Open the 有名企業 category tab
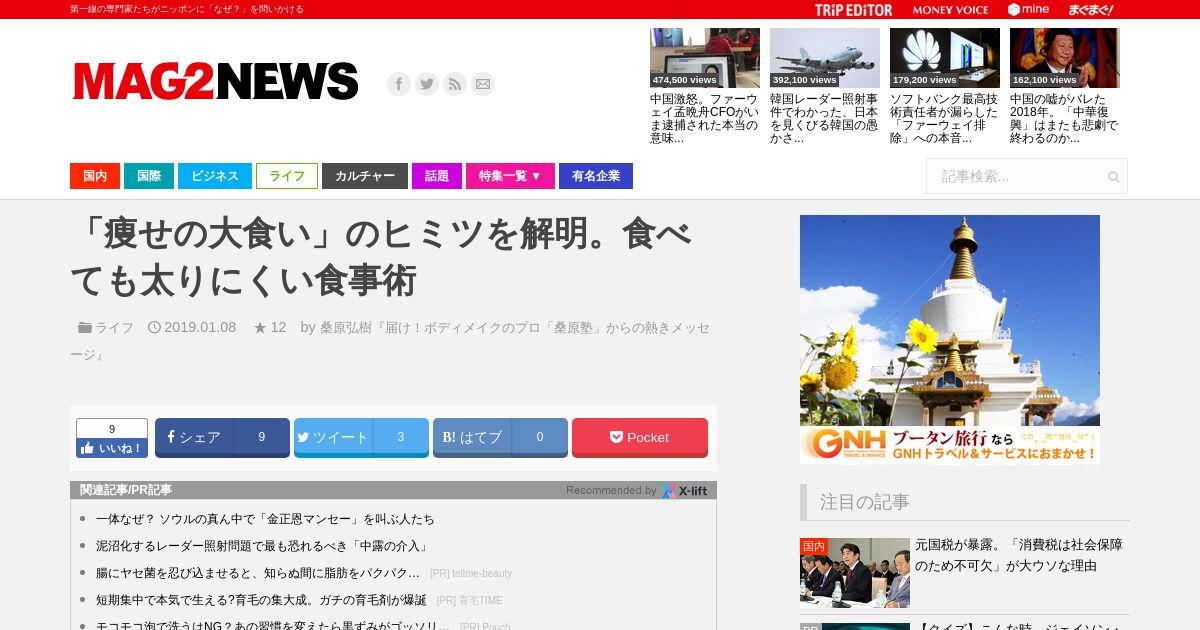Viewport: 1200px width, 630px height. tap(596, 176)
